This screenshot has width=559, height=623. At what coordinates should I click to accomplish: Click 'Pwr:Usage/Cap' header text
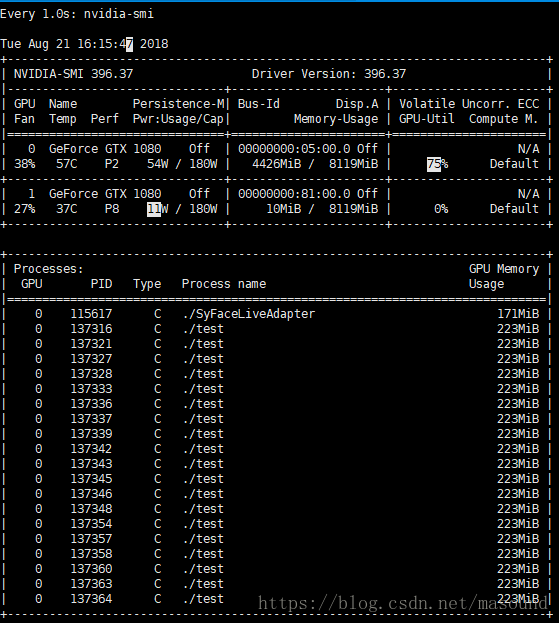[178, 119]
